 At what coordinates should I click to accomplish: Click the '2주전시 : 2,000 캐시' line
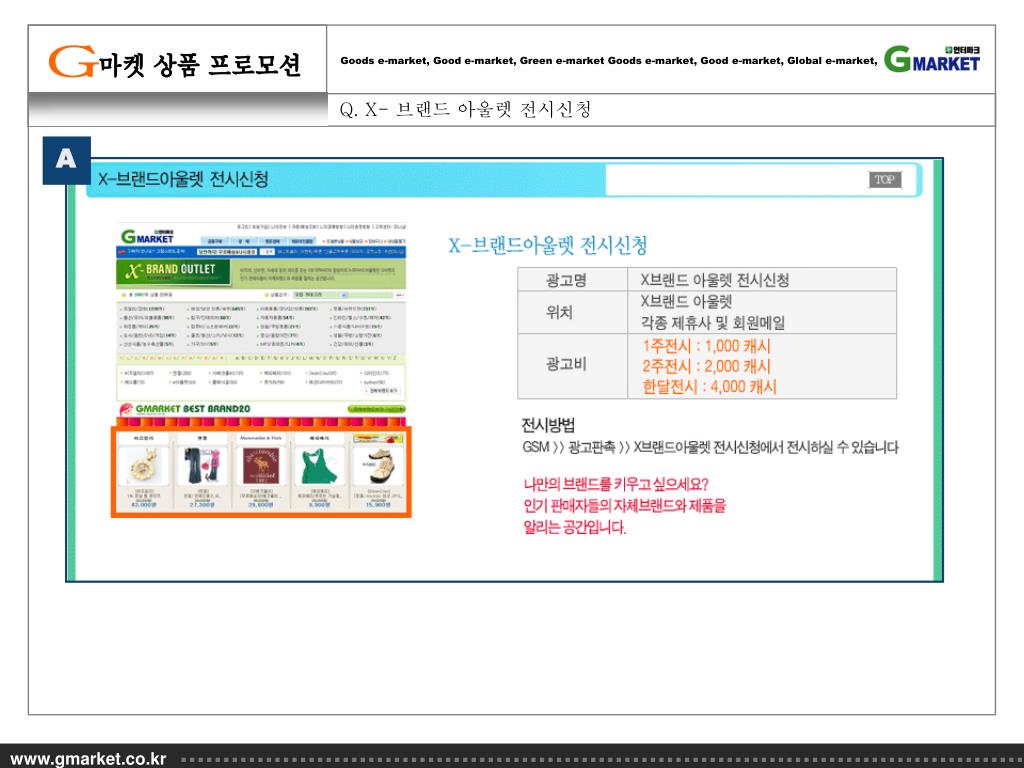pyautogui.click(x=707, y=366)
